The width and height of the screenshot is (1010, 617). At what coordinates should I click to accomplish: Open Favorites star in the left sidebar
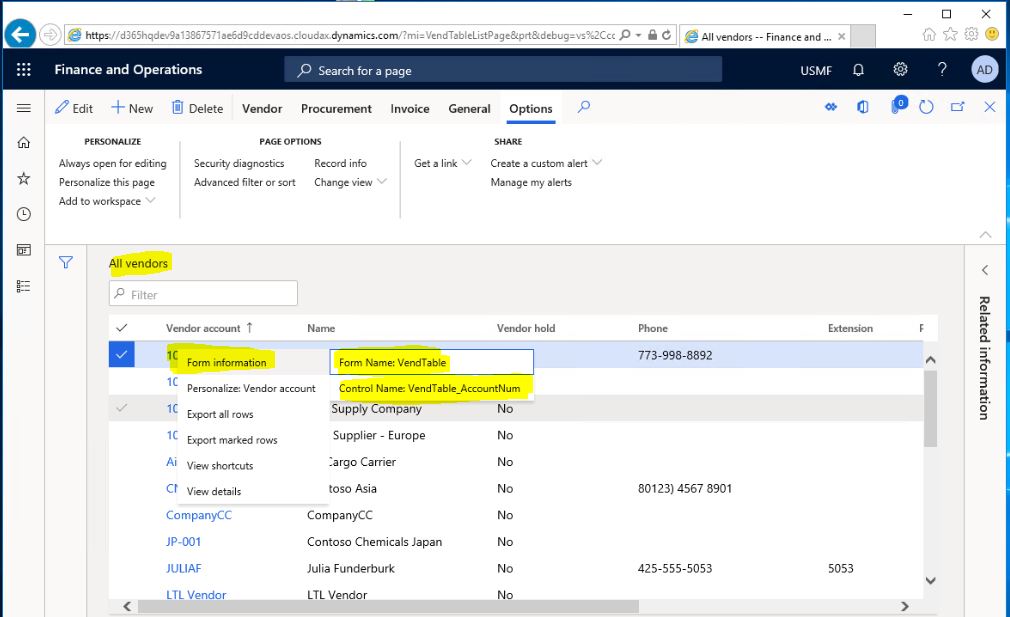click(24, 178)
